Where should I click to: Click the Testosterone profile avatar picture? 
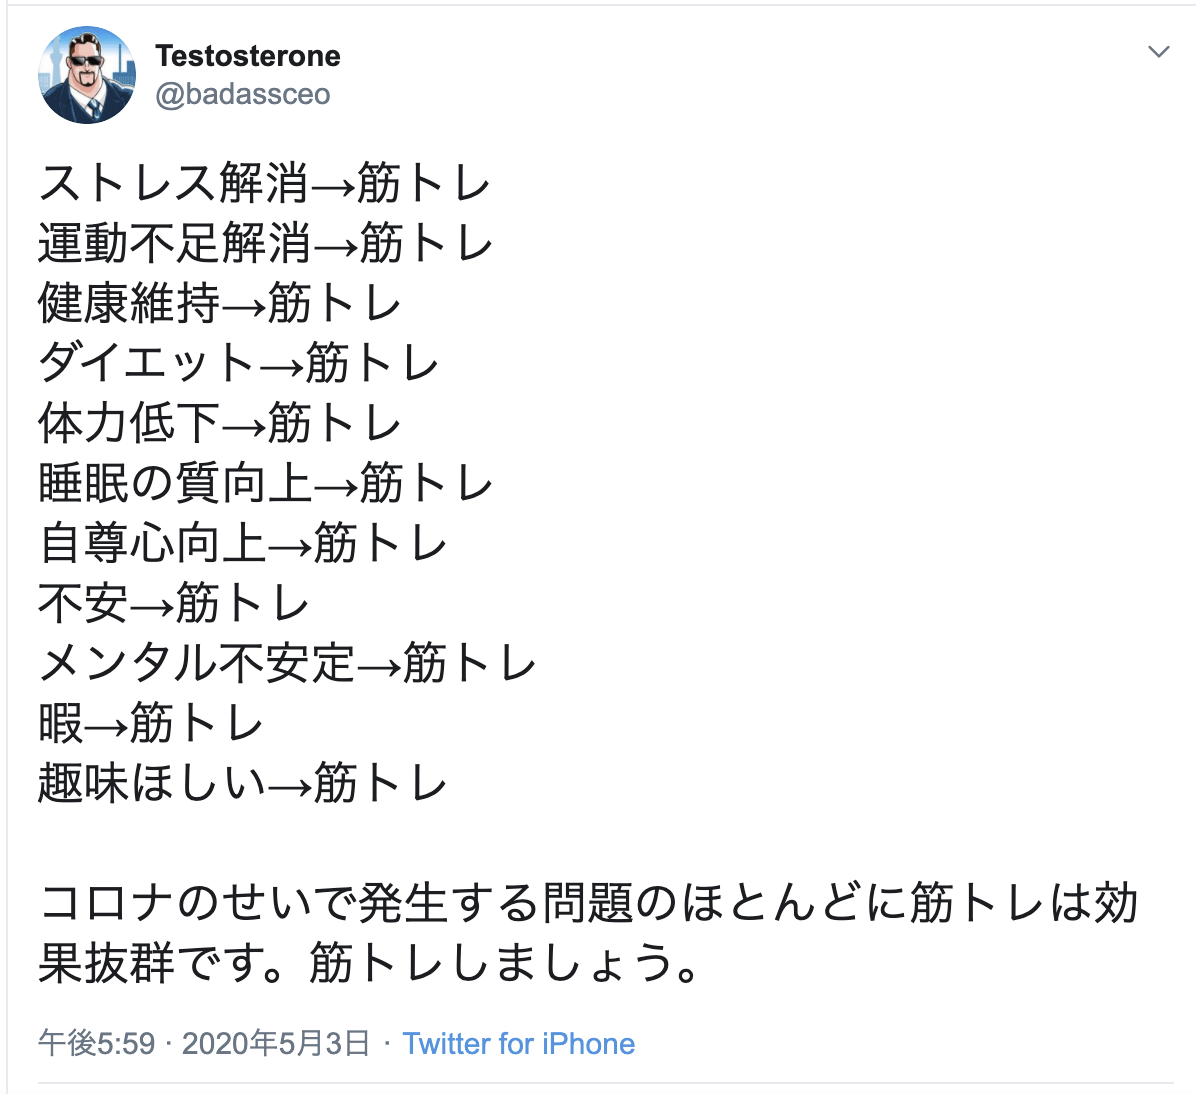point(86,75)
